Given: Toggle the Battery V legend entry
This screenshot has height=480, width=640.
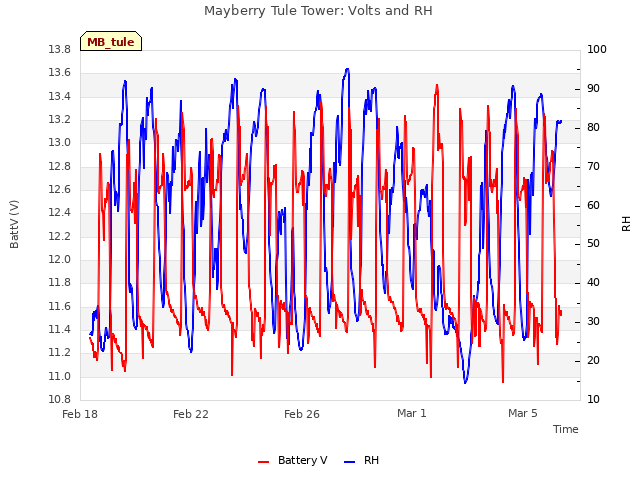Looking at the screenshot, I should (x=293, y=460).
